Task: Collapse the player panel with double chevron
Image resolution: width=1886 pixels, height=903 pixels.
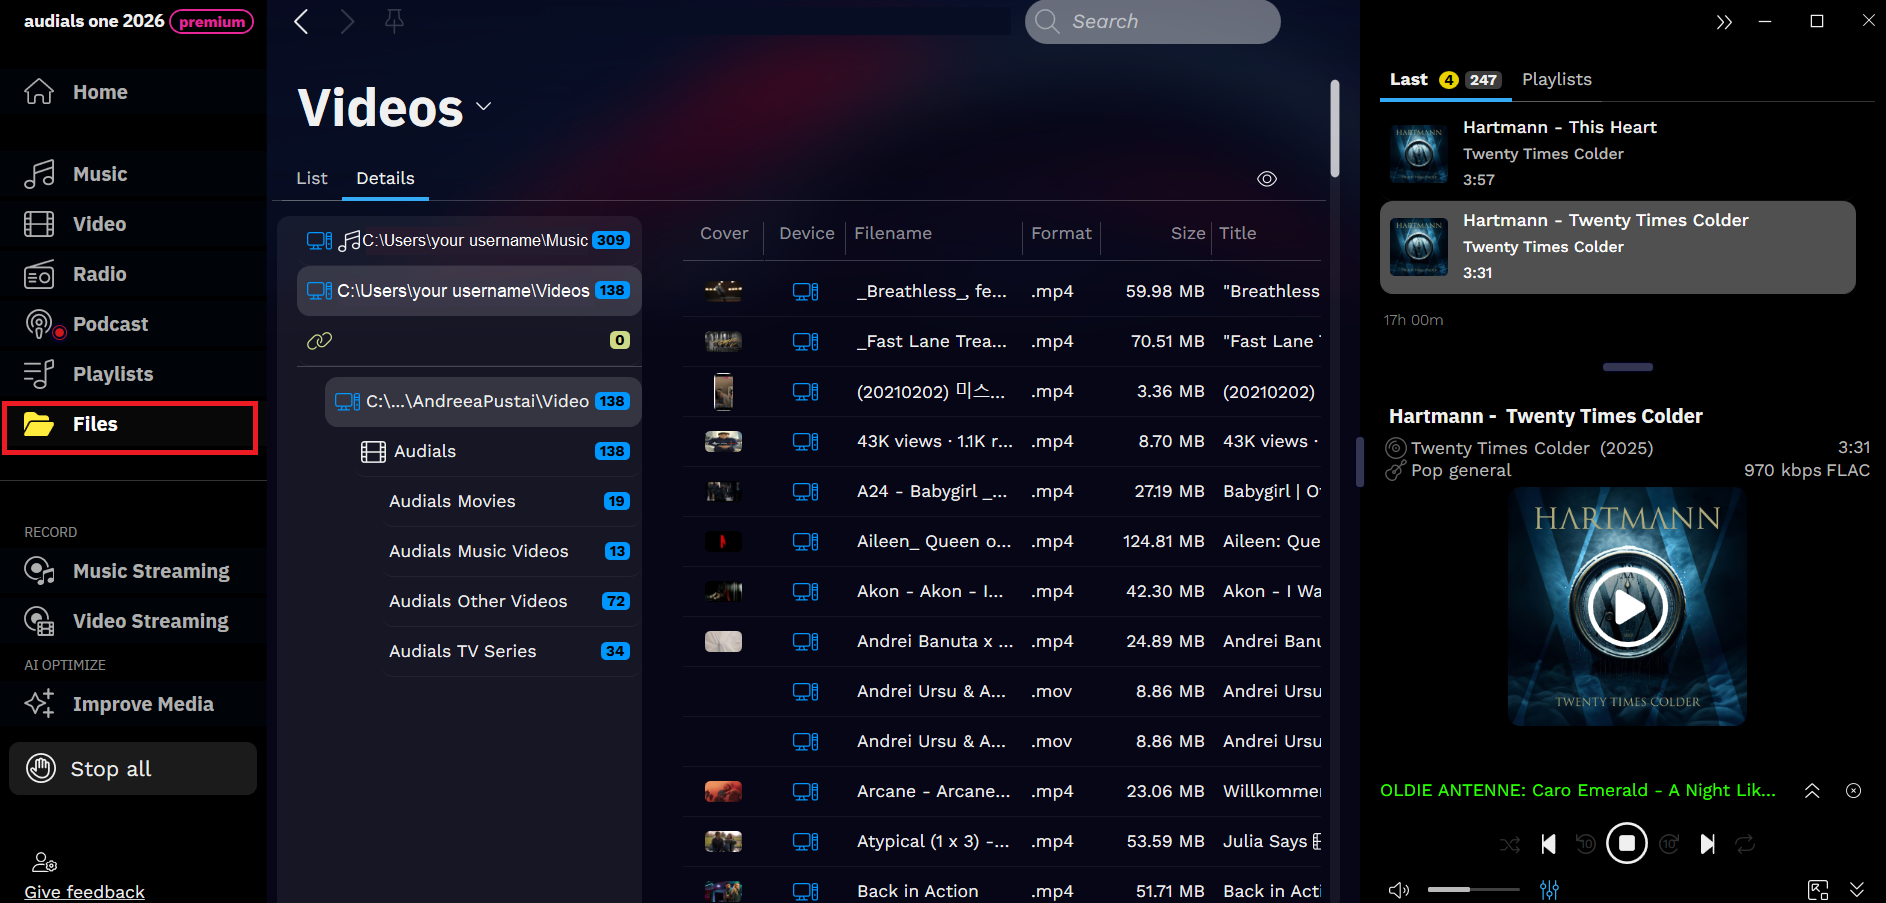Action: (x=1724, y=21)
